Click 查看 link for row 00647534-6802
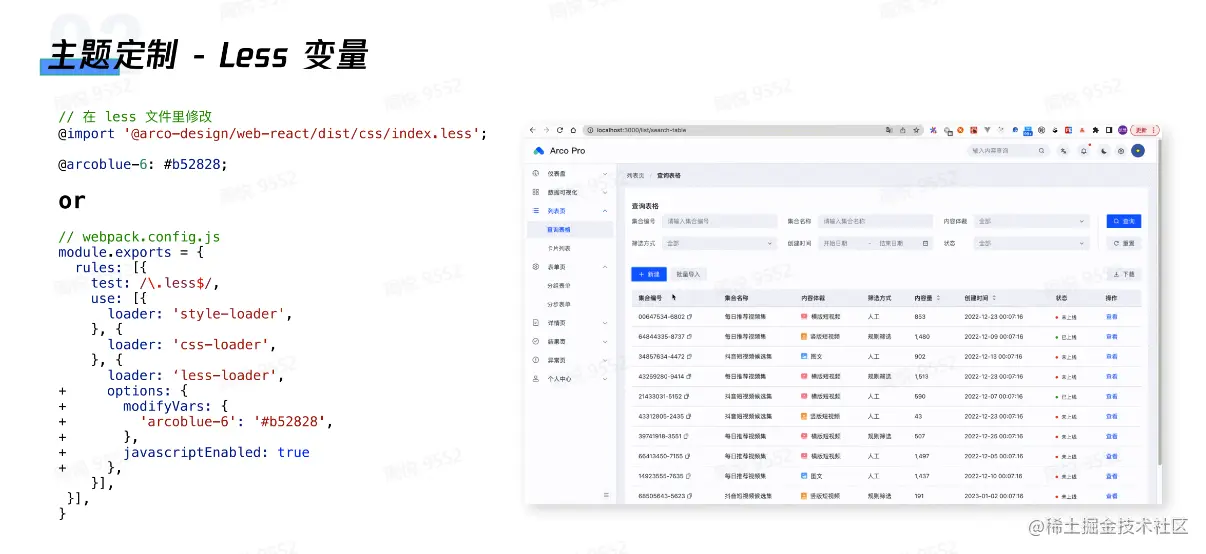The image size is (1206, 554). 1111,316
